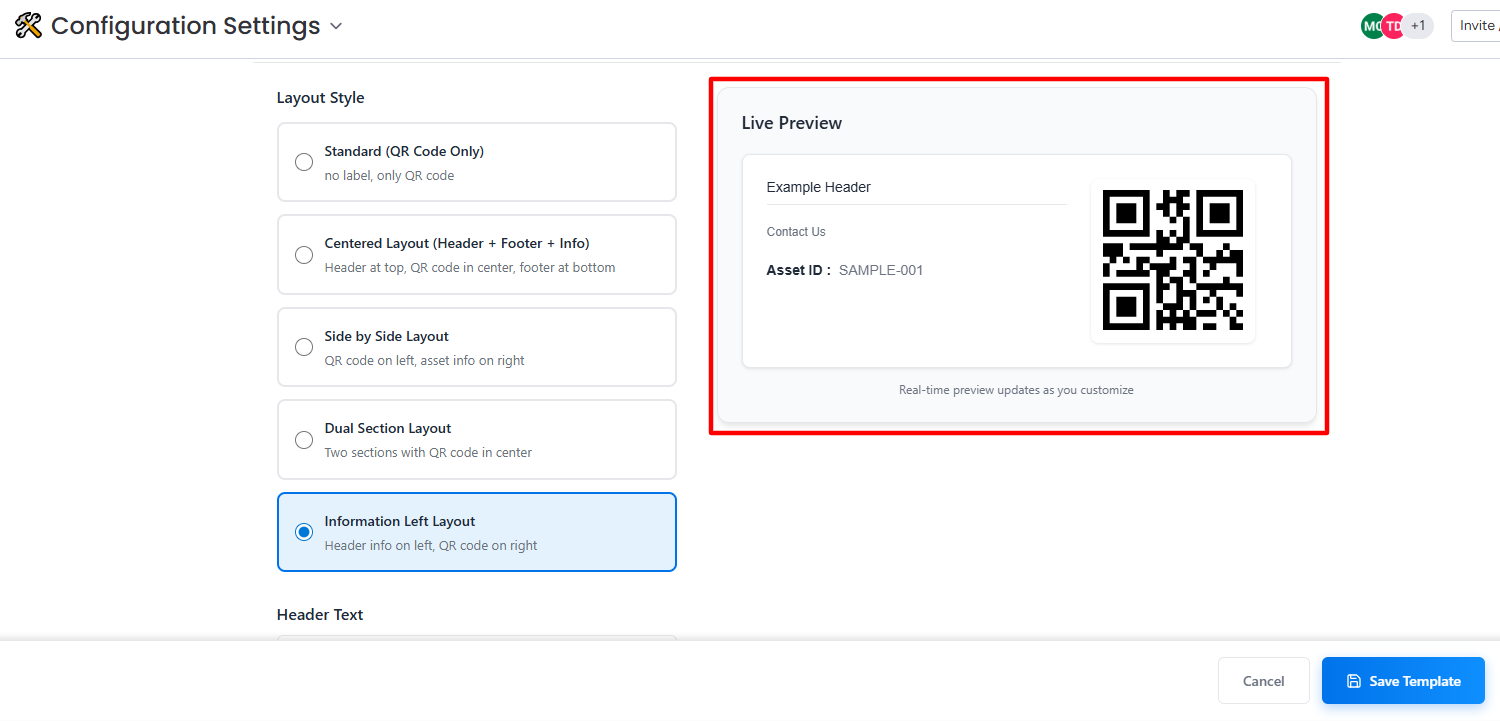The image size is (1500, 721).
Task: Click the QR code preview image
Action: (x=1173, y=260)
